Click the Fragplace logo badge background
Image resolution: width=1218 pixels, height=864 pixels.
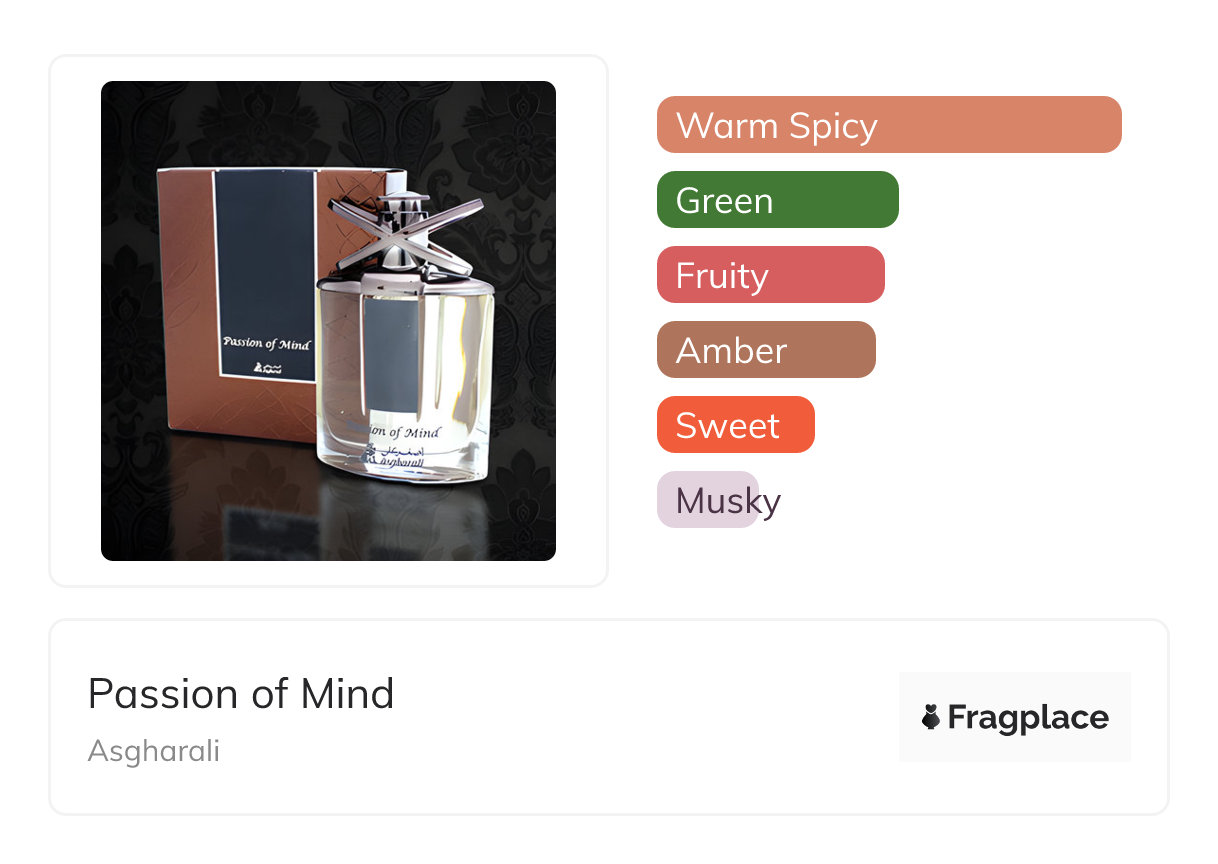pyautogui.click(x=1015, y=717)
